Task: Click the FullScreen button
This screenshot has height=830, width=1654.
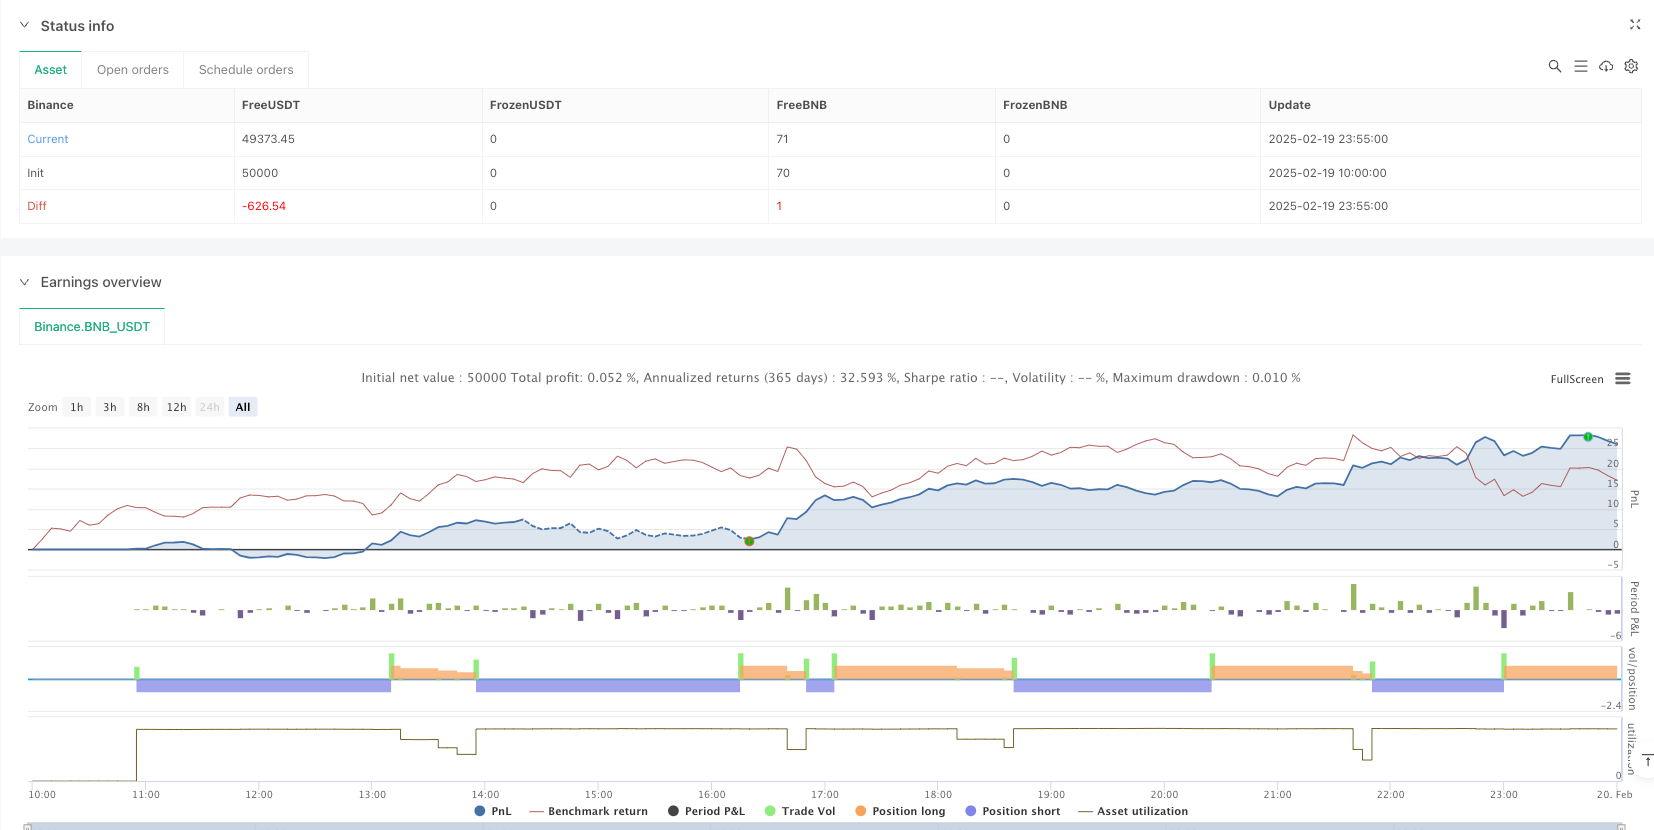Action: point(1576,379)
